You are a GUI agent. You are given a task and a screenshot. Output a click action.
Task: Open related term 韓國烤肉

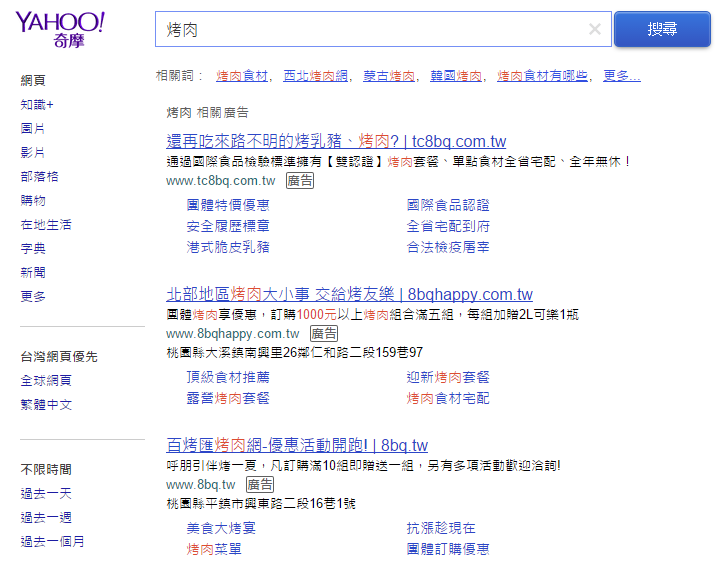coord(456,76)
